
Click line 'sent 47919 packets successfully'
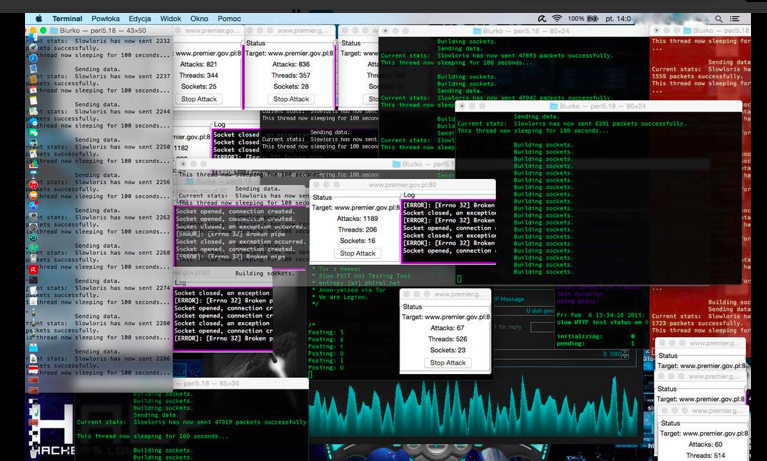point(191,422)
